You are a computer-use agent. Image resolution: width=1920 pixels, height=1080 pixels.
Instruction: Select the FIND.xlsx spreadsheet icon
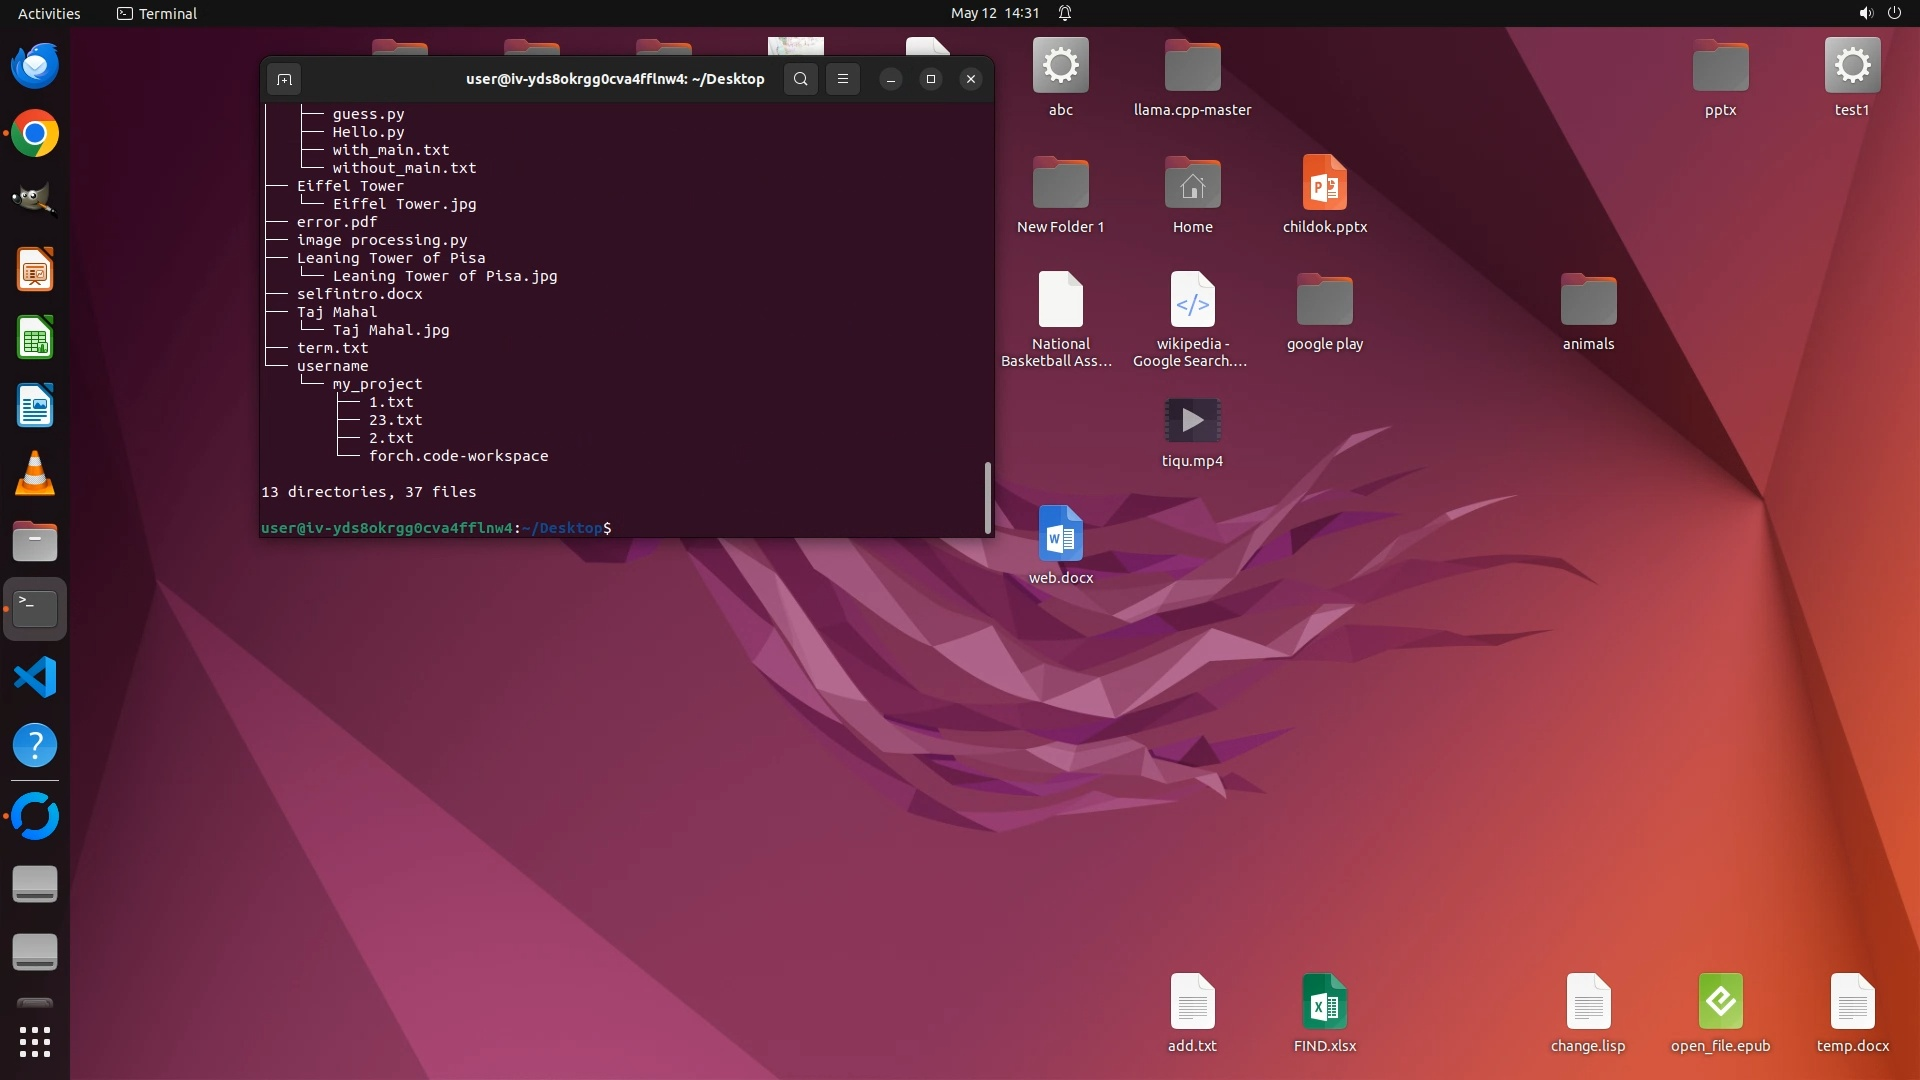click(x=1324, y=1002)
